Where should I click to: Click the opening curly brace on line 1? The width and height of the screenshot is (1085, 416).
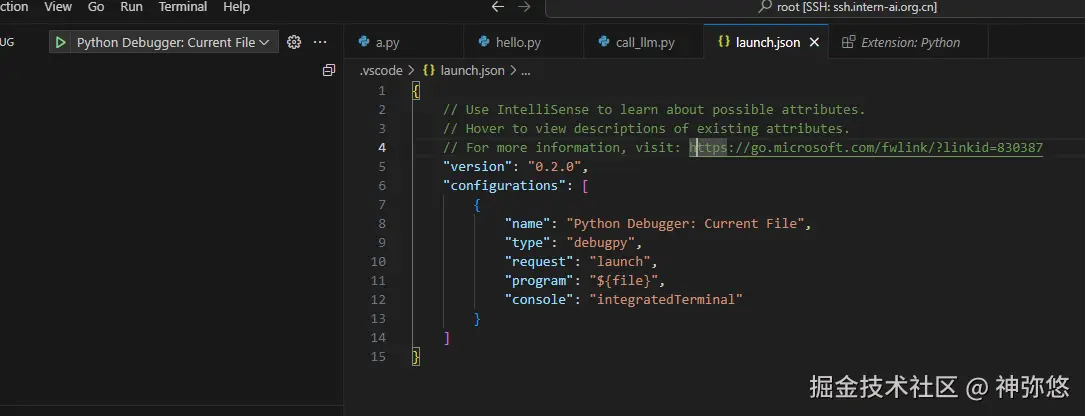pos(416,91)
